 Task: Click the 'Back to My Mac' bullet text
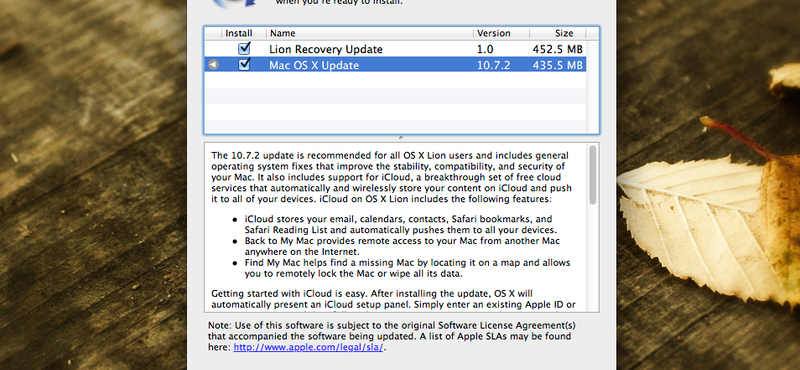coord(402,246)
